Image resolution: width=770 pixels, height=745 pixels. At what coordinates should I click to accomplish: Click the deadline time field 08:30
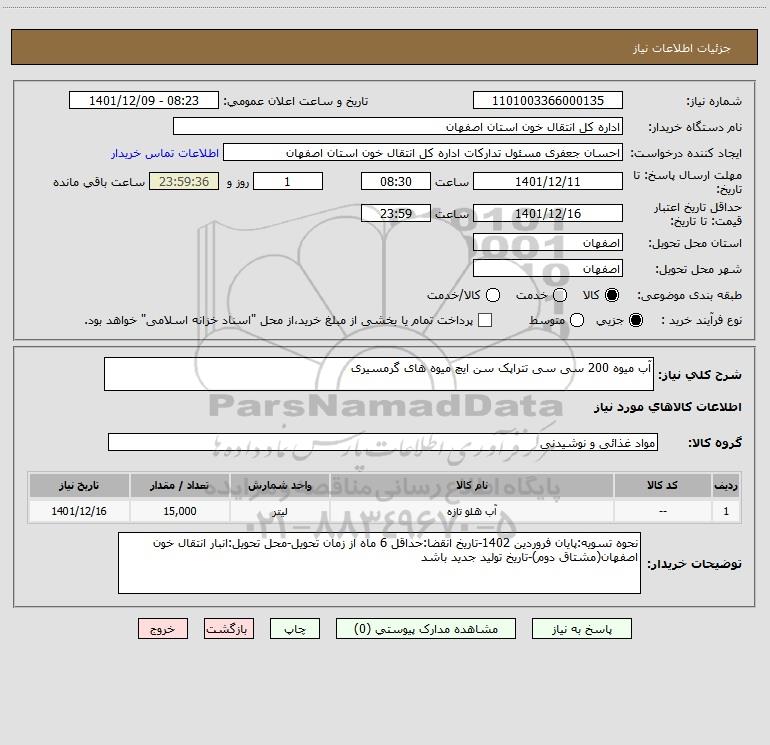point(396,181)
